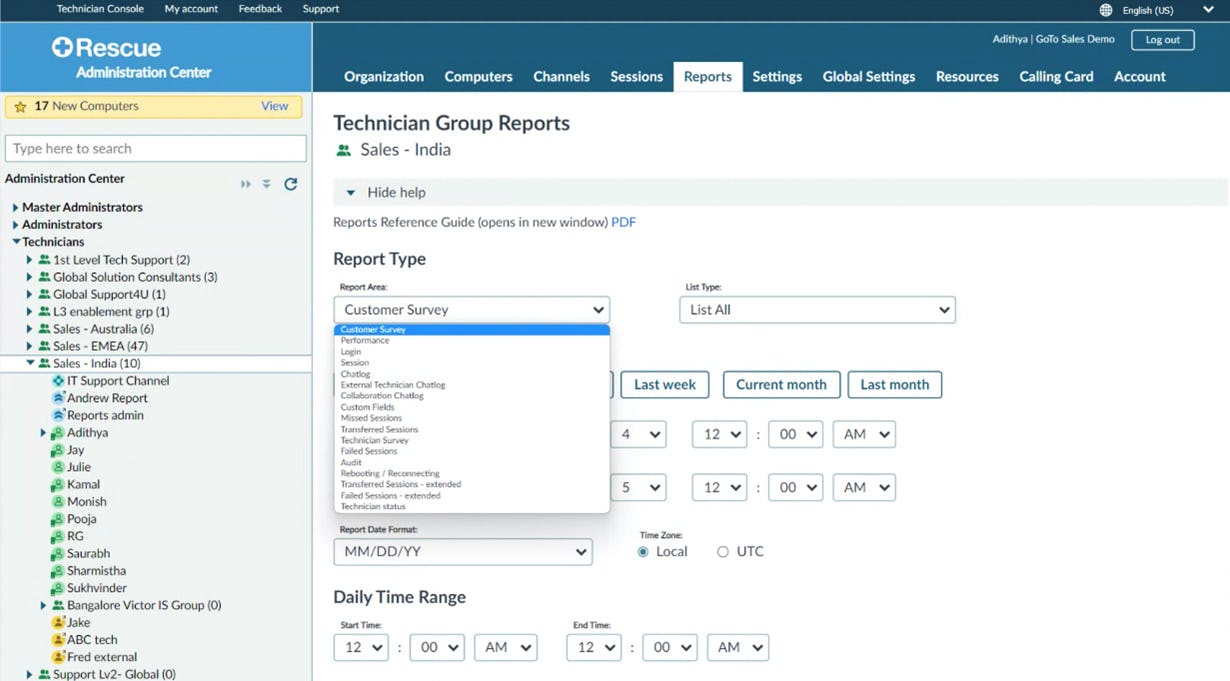
Task: Collapse the Hide help section
Action: [350, 193]
